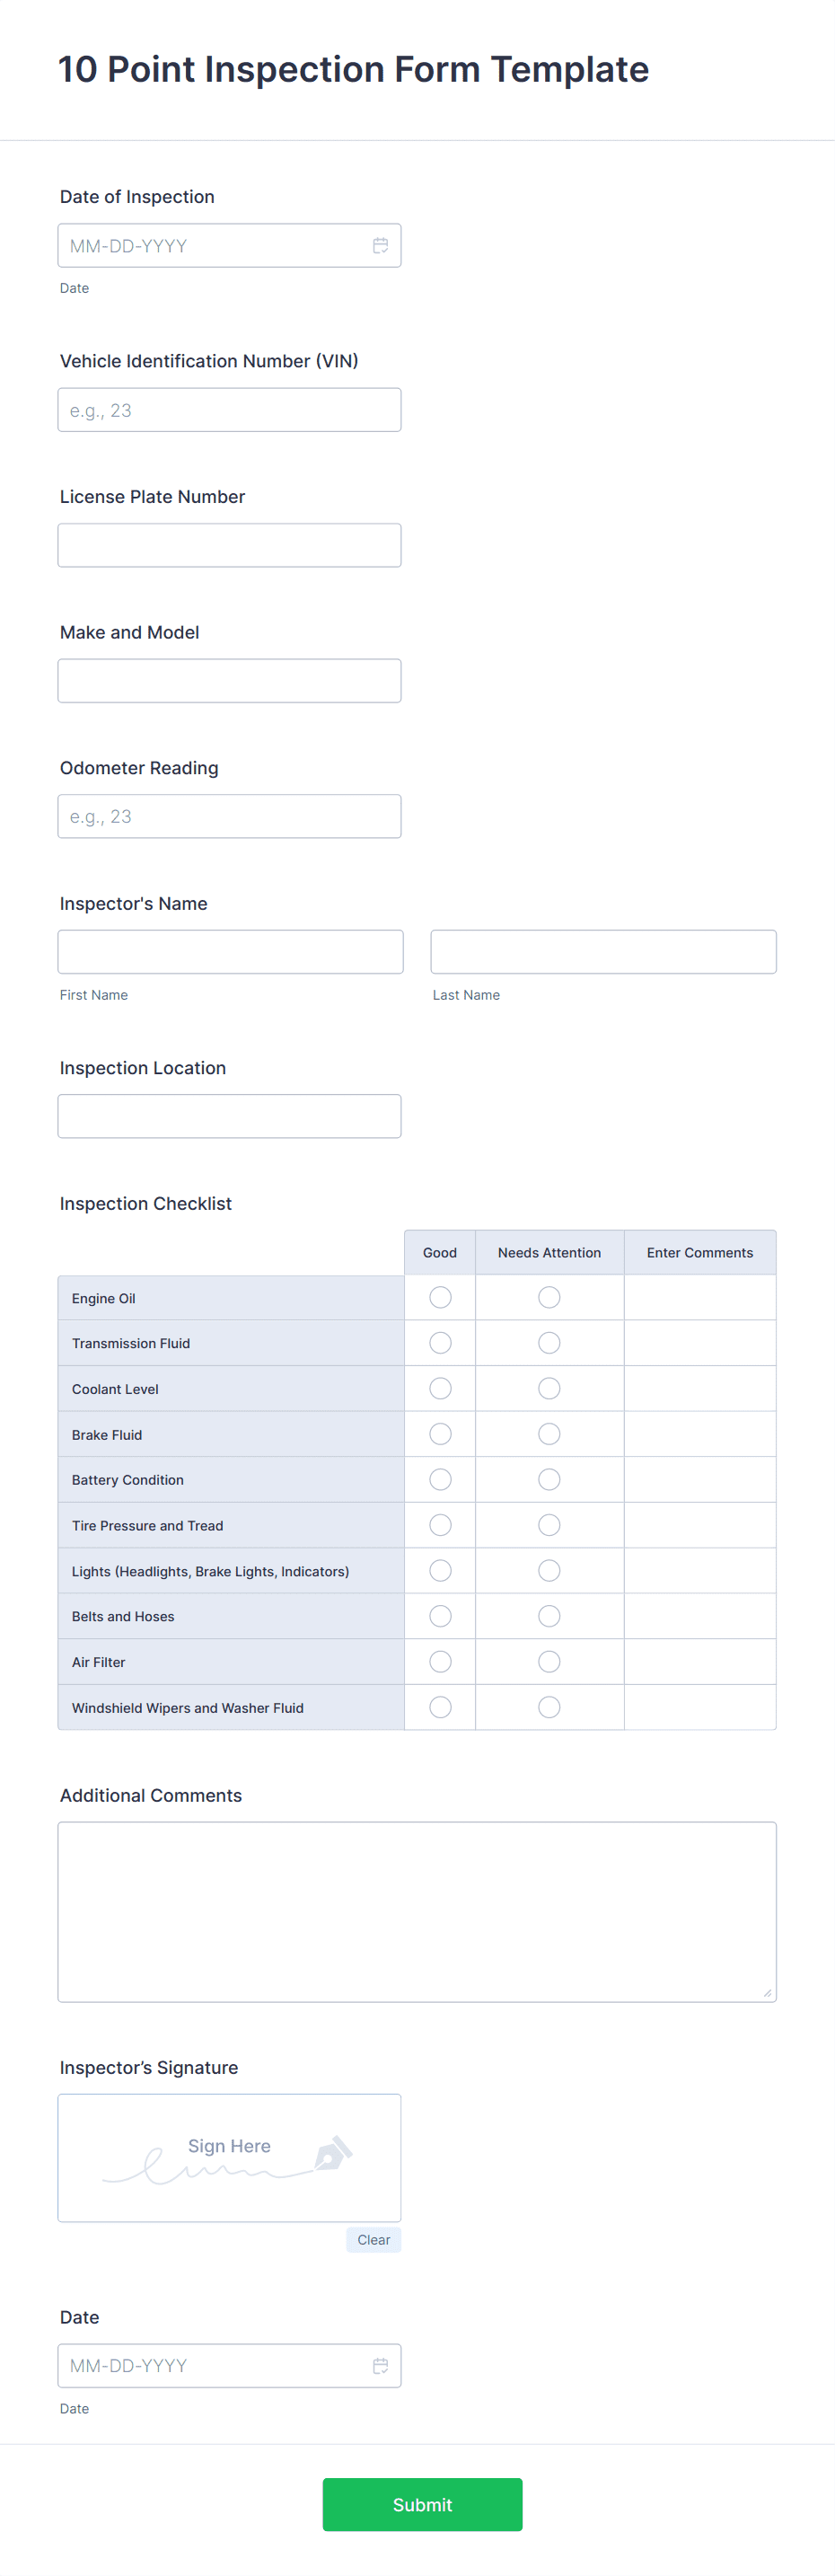Select Good for Engine Oil
The image size is (835, 2576).
click(440, 1297)
